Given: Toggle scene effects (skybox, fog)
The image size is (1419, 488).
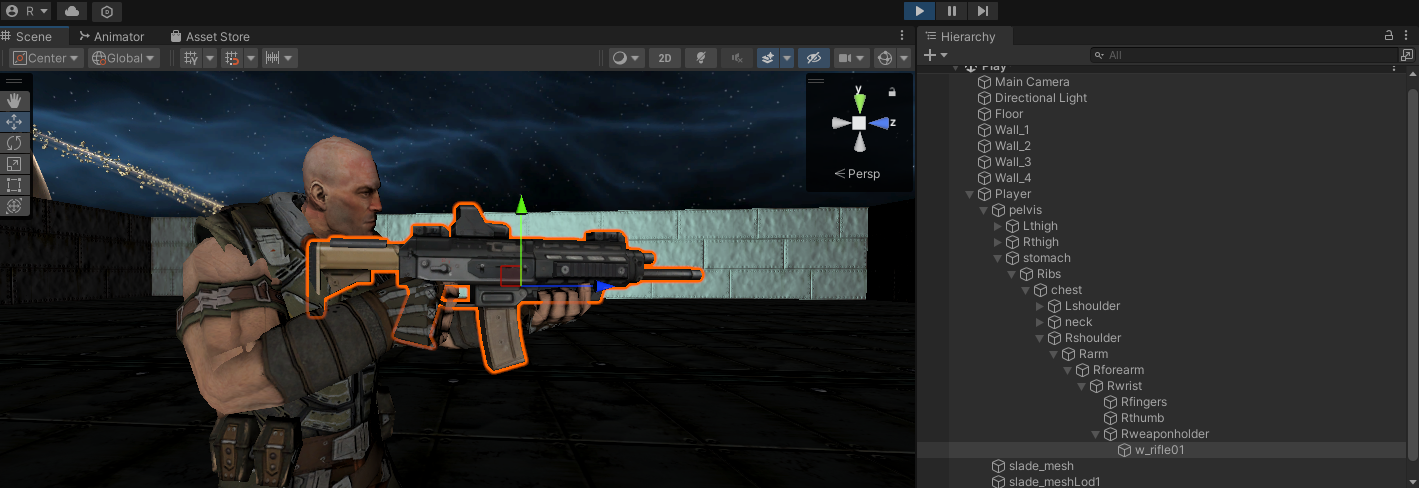Looking at the screenshot, I should pyautogui.click(x=768, y=58).
